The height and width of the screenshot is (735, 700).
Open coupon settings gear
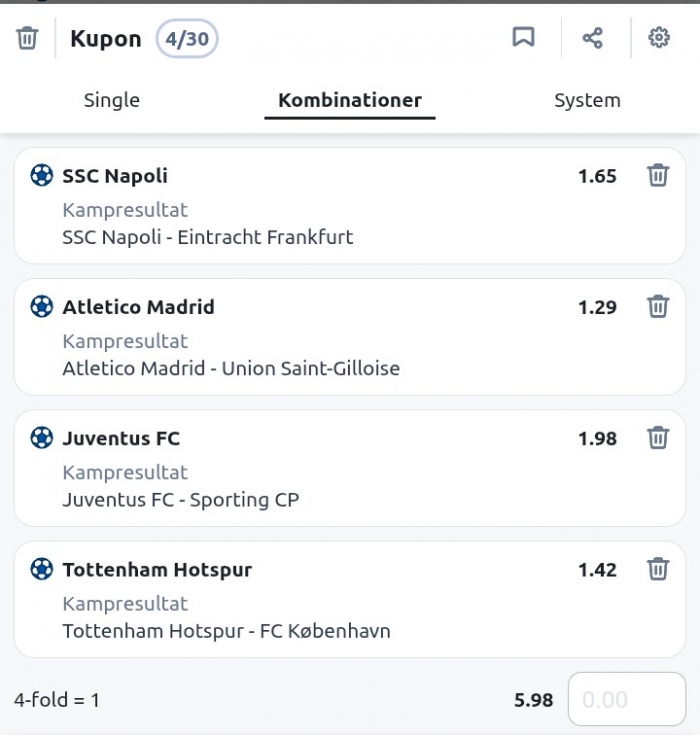658,38
